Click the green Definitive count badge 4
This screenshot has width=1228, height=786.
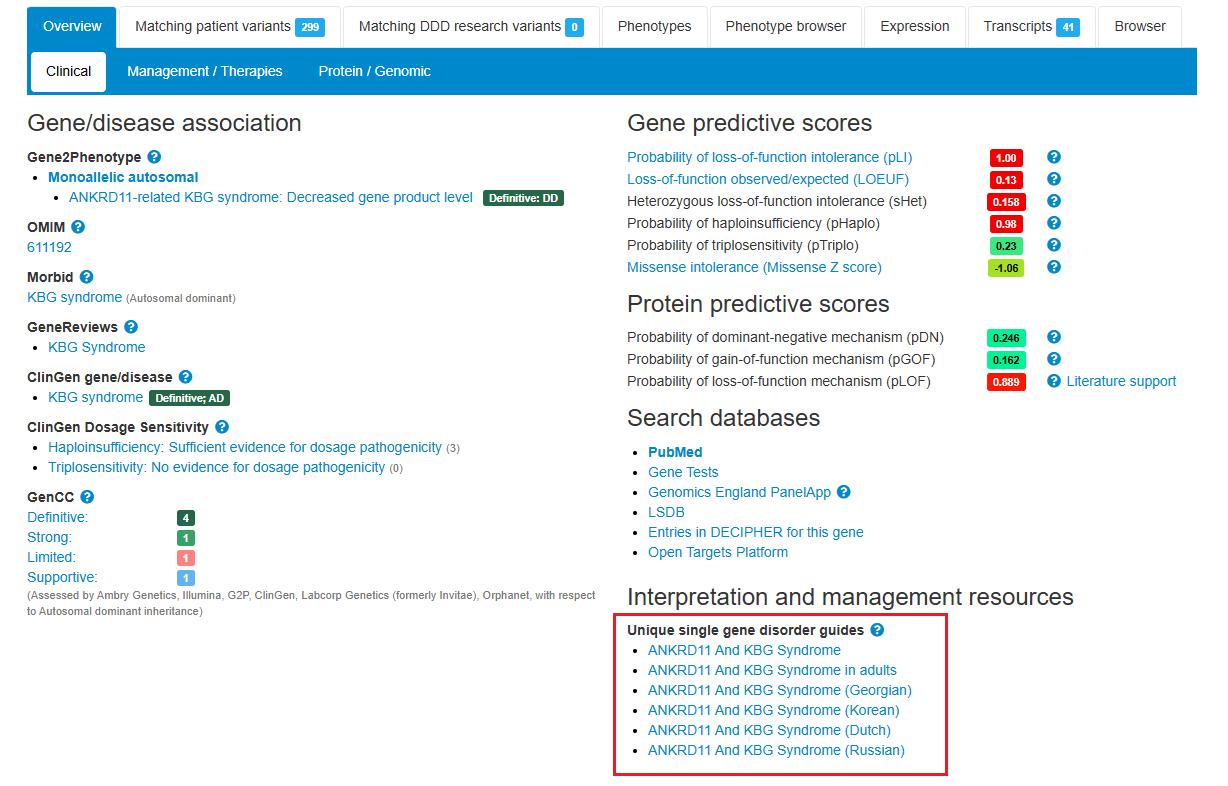pyautogui.click(x=185, y=518)
